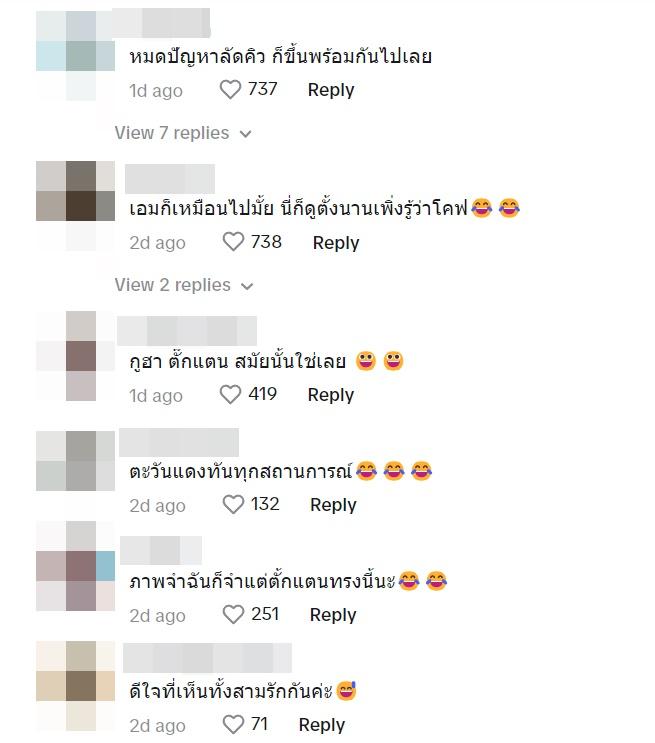Reply to the comment with 251 likes
This screenshot has height=743, width=655.
tap(333, 615)
